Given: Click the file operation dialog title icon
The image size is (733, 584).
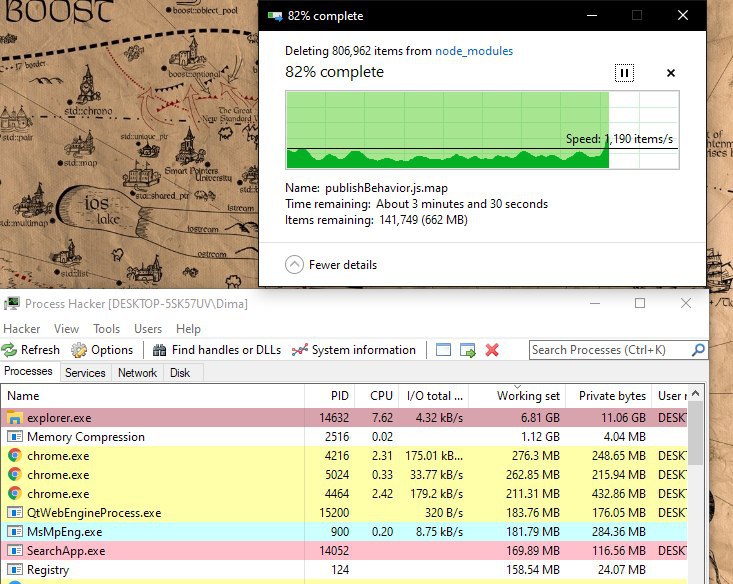Looking at the screenshot, I should [x=275, y=16].
